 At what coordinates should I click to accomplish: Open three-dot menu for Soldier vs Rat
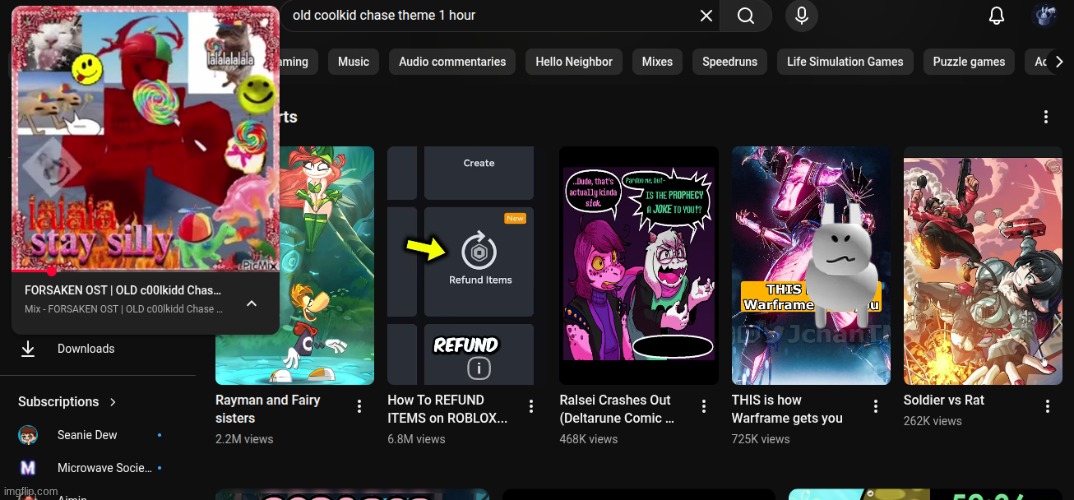[1047, 407]
